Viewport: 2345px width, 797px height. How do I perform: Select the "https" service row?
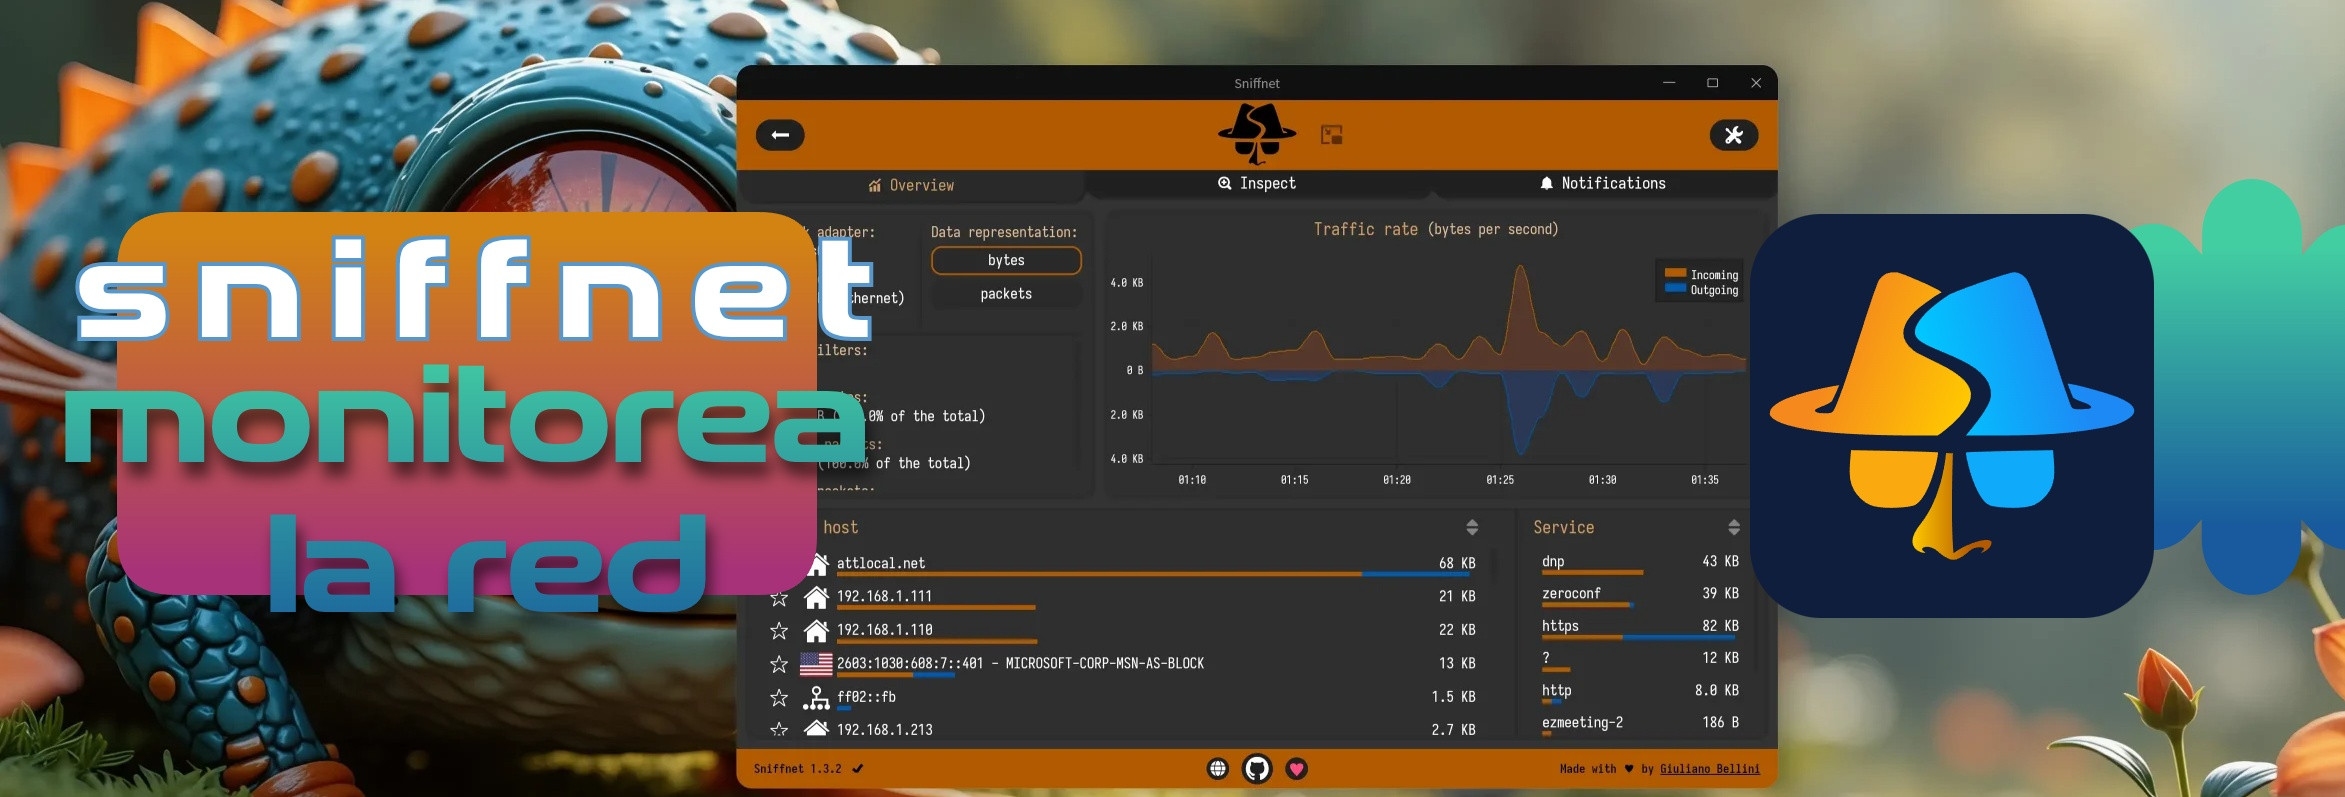(1640, 628)
